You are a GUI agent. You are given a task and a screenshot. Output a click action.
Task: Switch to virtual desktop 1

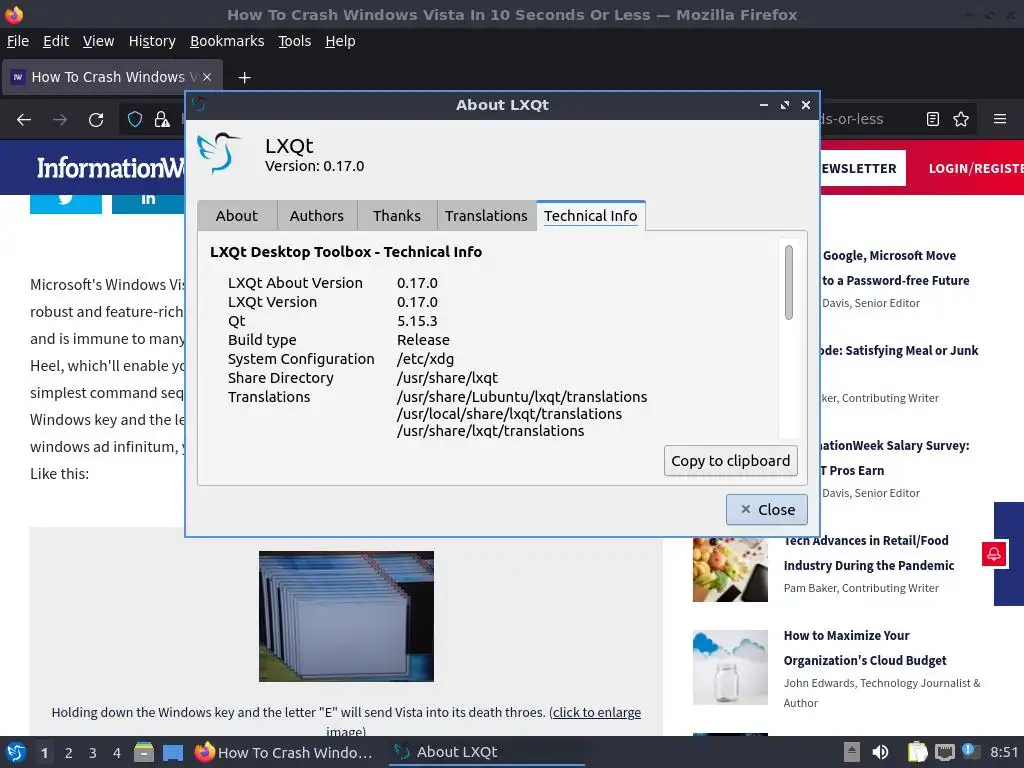[44, 753]
